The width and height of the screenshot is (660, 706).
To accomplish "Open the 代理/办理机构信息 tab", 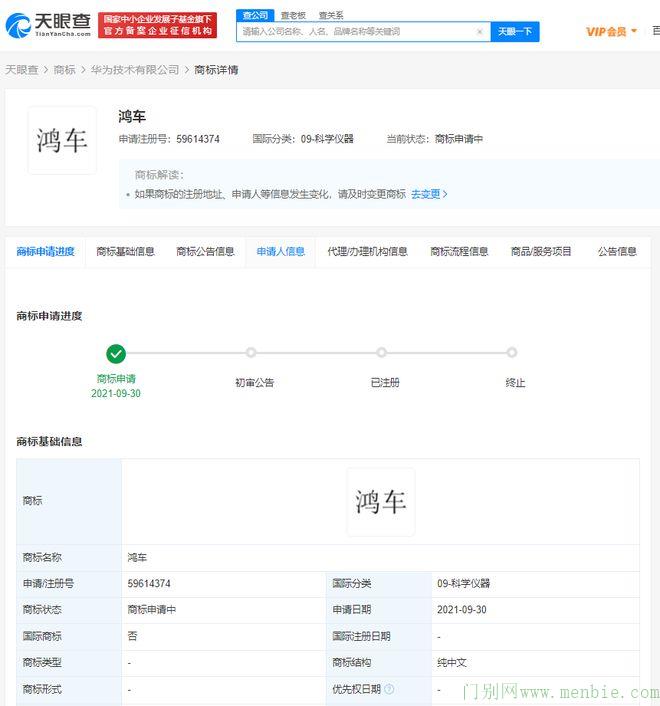I will pyautogui.click(x=367, y=252).
